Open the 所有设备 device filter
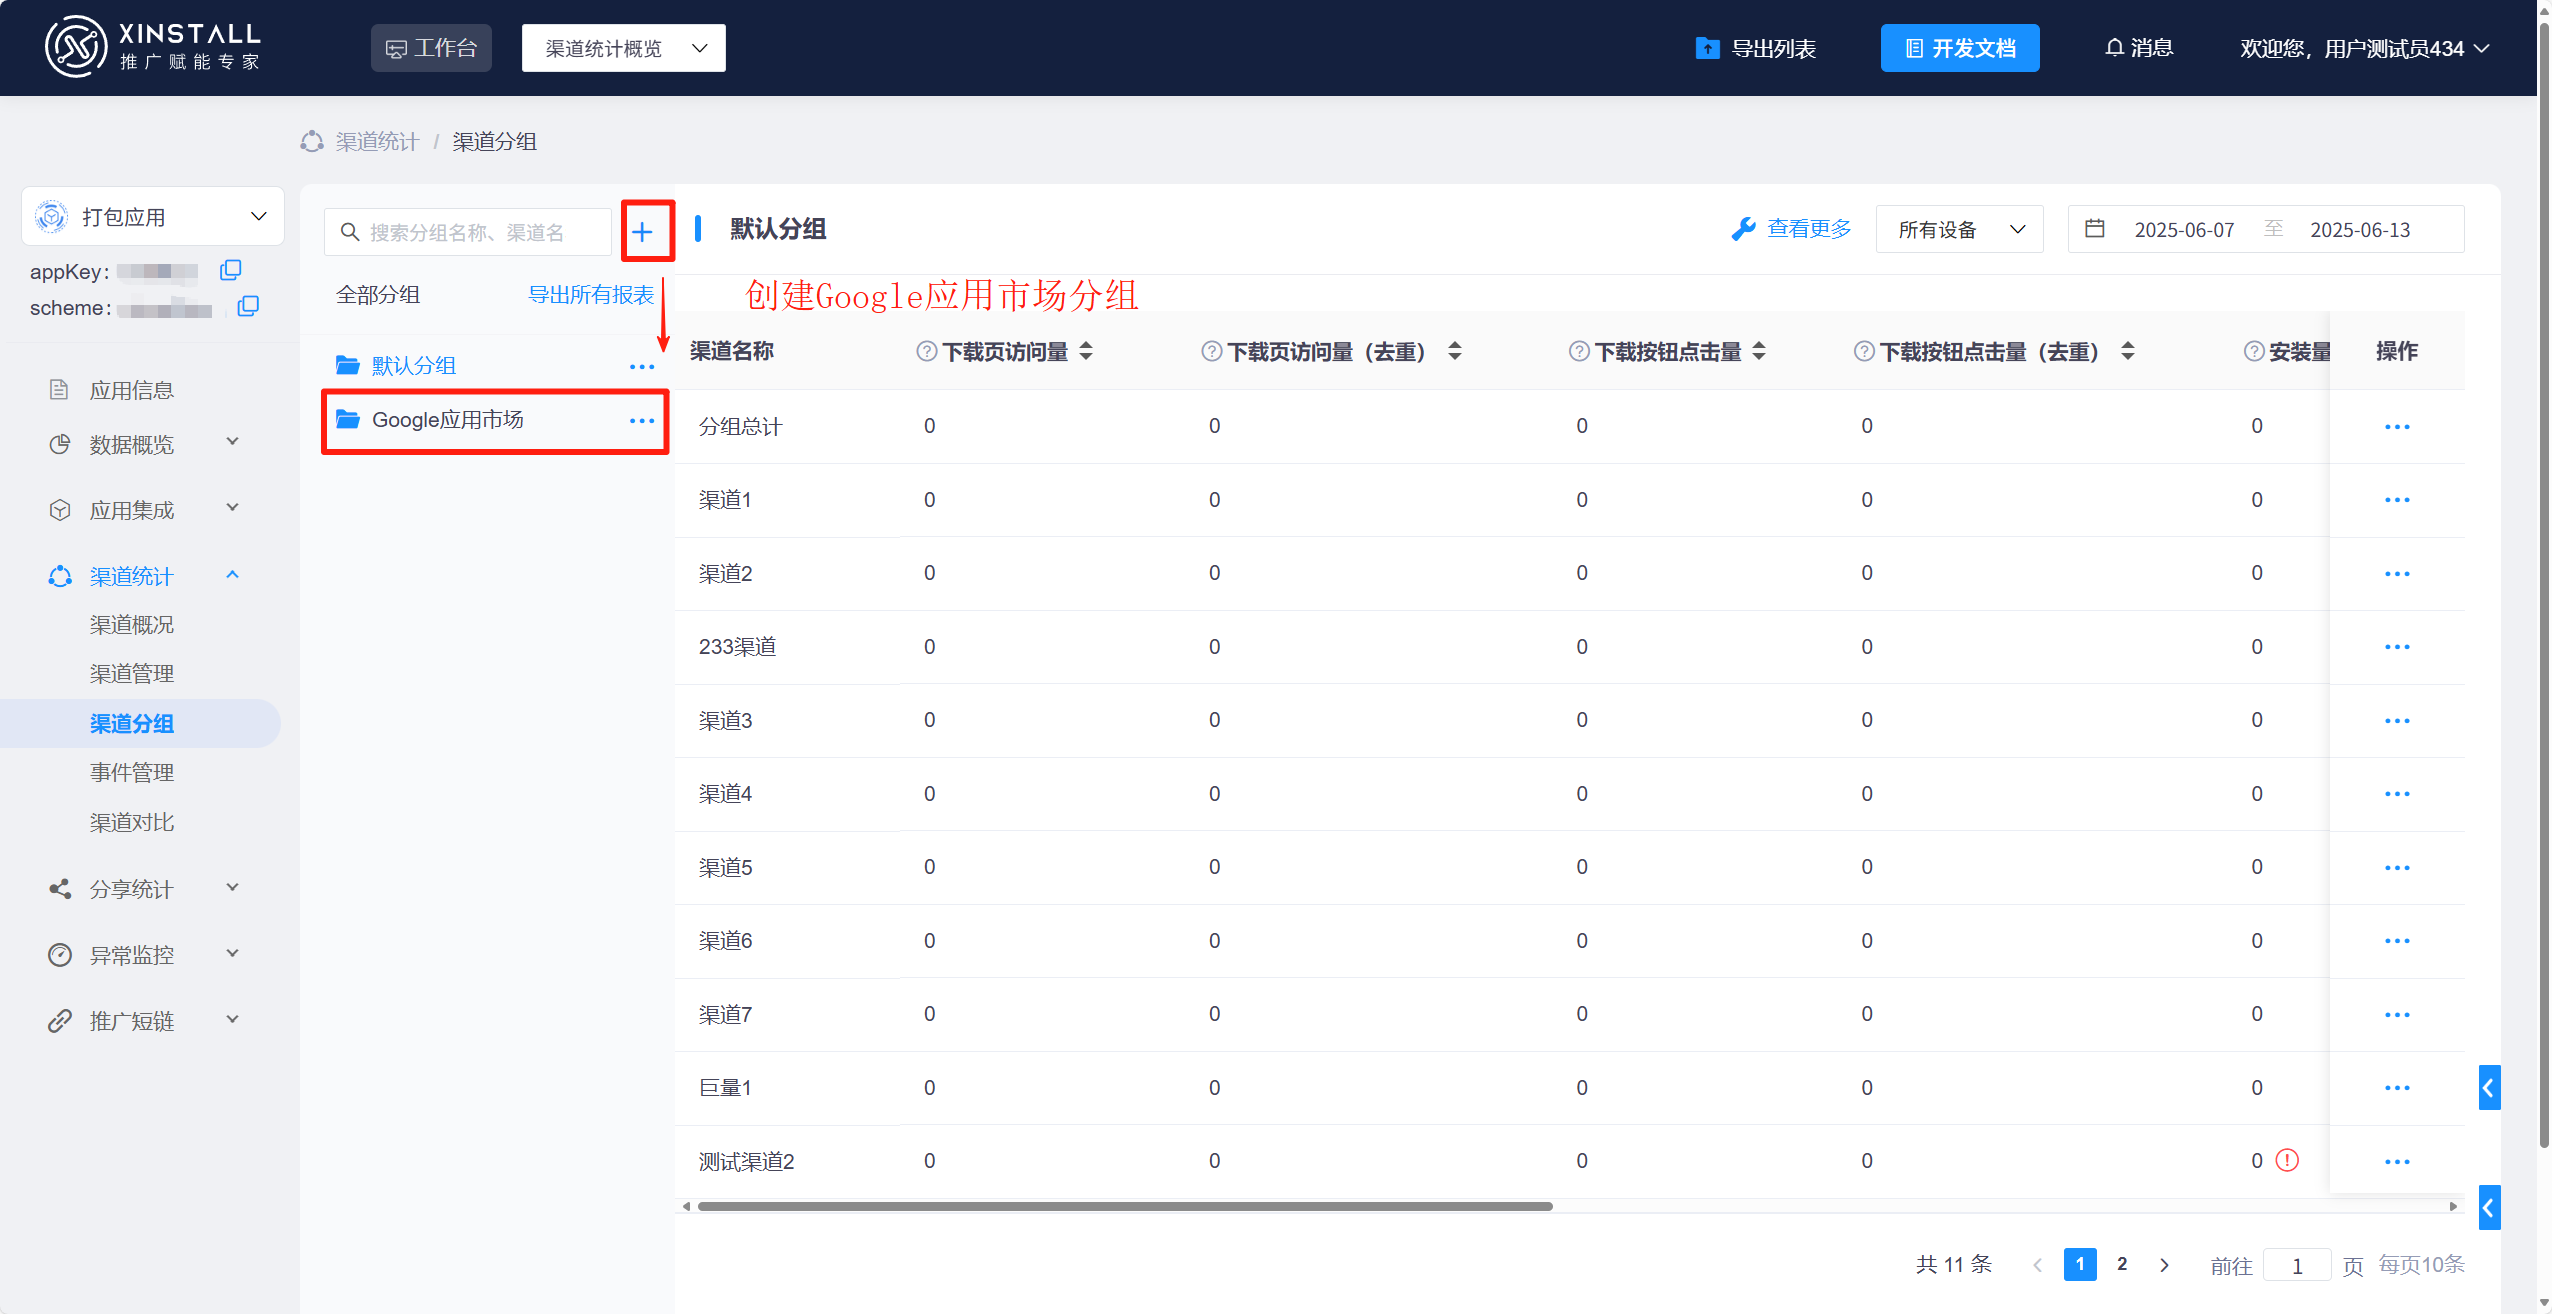 click(x=1960, y=229)
